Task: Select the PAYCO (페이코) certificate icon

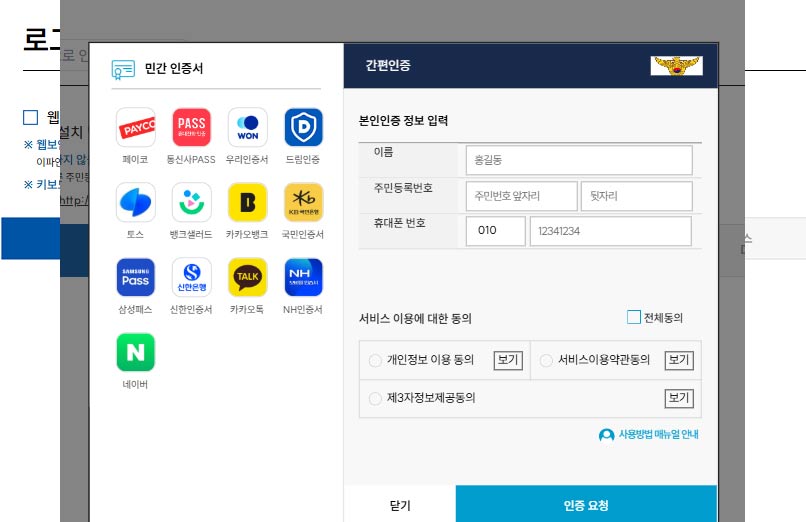Action: [x=136, y=127]
